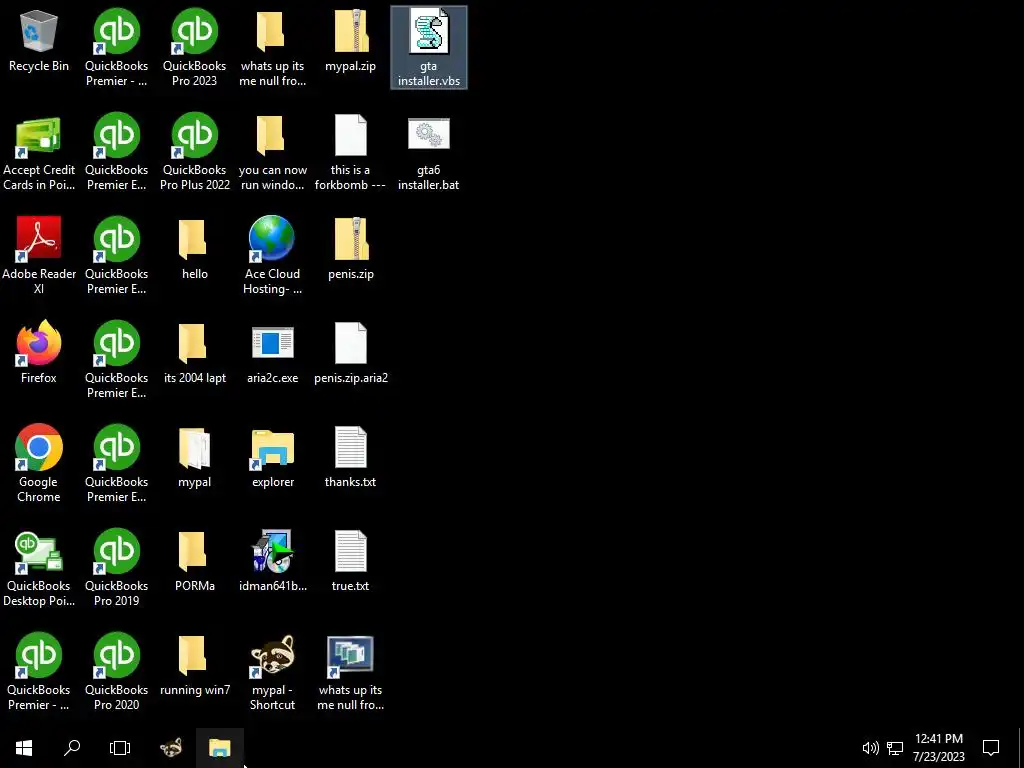Open the volume speaker tray icon
Viewport: 1024px width, 768px height.
870,748
